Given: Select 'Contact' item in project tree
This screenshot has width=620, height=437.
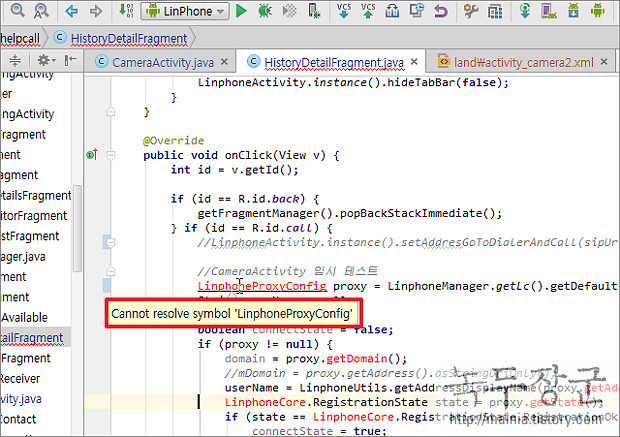Looking at the screenshot, I should point(18,419).
